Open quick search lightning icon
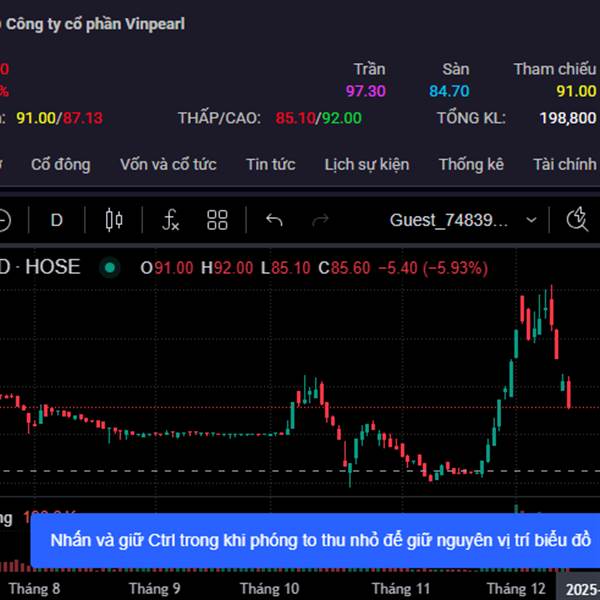600x600 pixels. click(577, 220)
